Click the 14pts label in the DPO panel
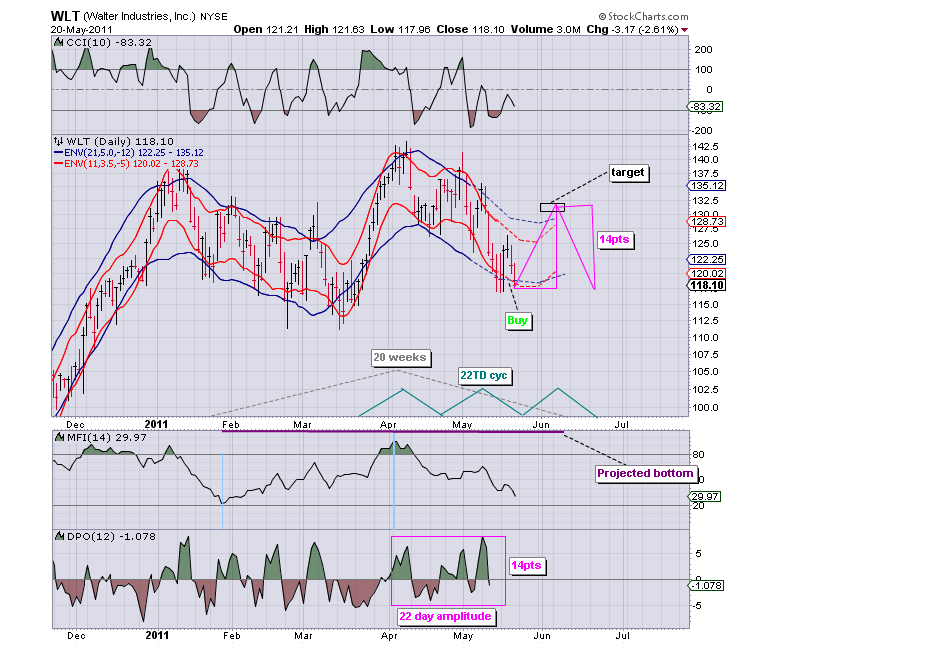Screen dimensions: 929x664 pos(526,565)
